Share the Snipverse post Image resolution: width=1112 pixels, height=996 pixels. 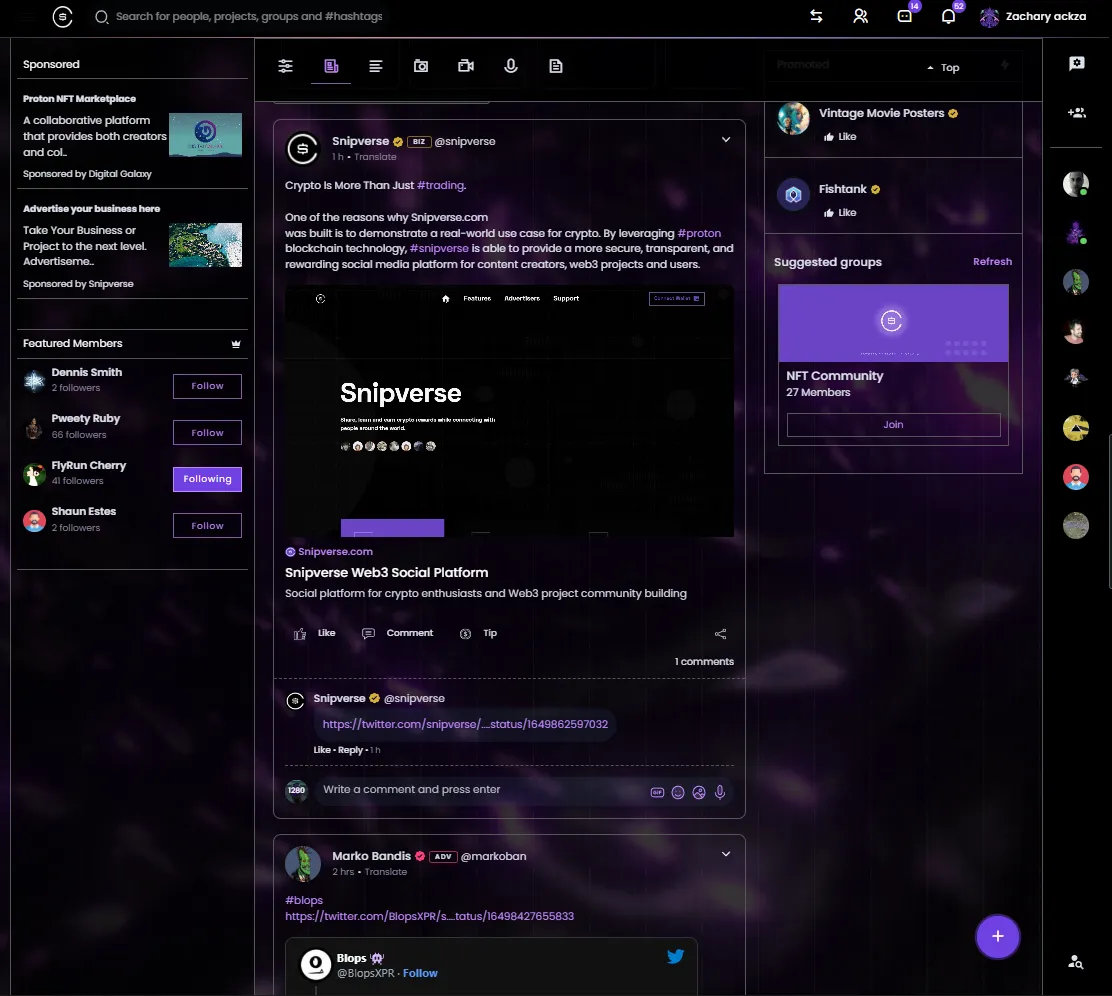[721, 634]
